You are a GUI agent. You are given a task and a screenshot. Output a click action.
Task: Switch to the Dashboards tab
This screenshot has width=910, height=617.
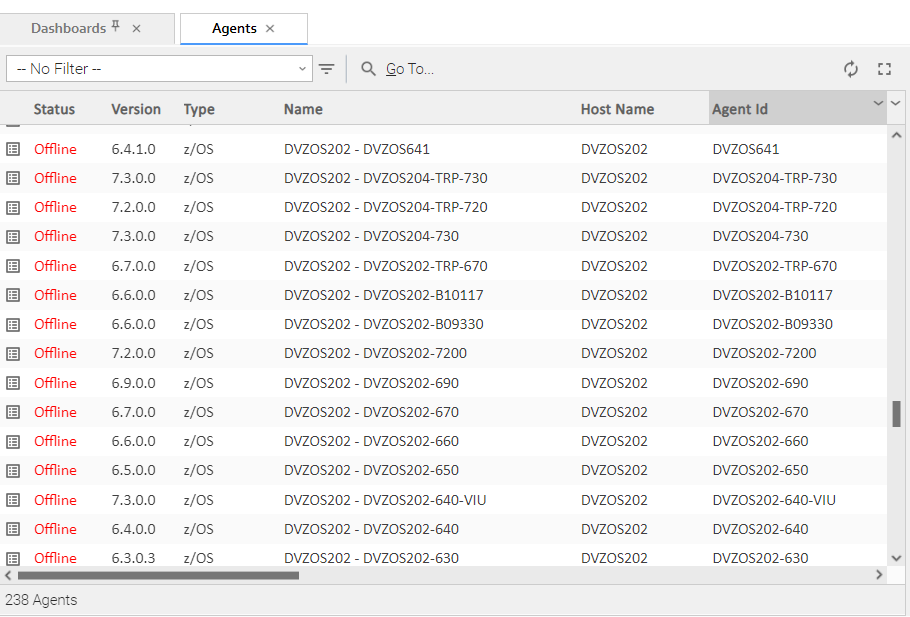[68, 29]
